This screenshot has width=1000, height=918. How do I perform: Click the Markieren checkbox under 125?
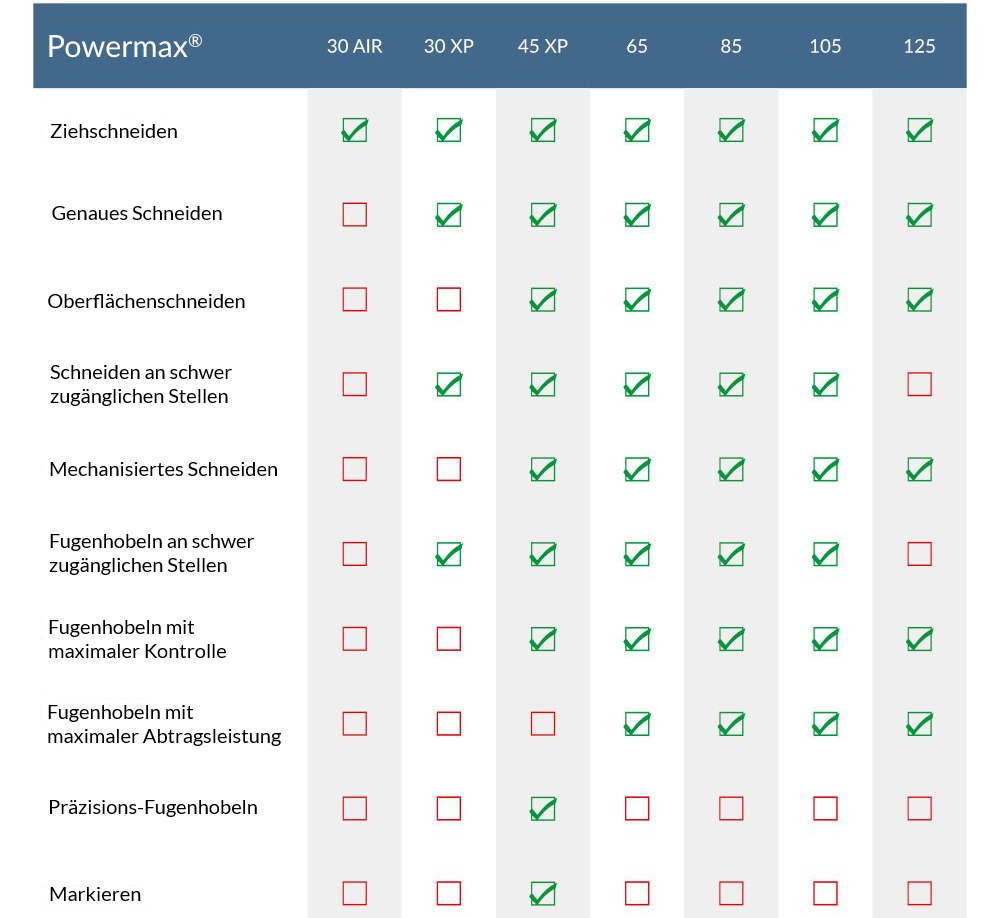click(919, 893)
